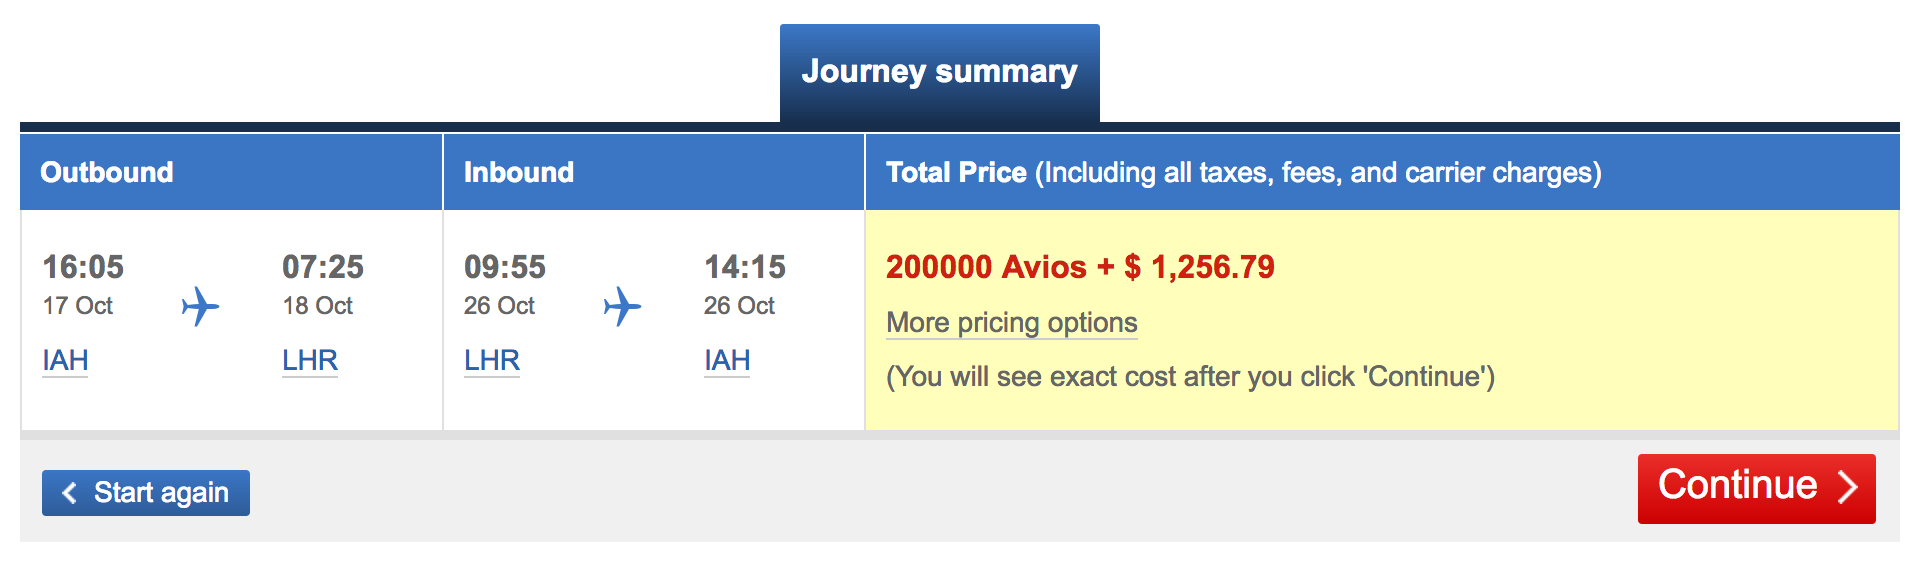Select the 200000 Avios price text
The image size is (1922, 580).
(986, 267)
